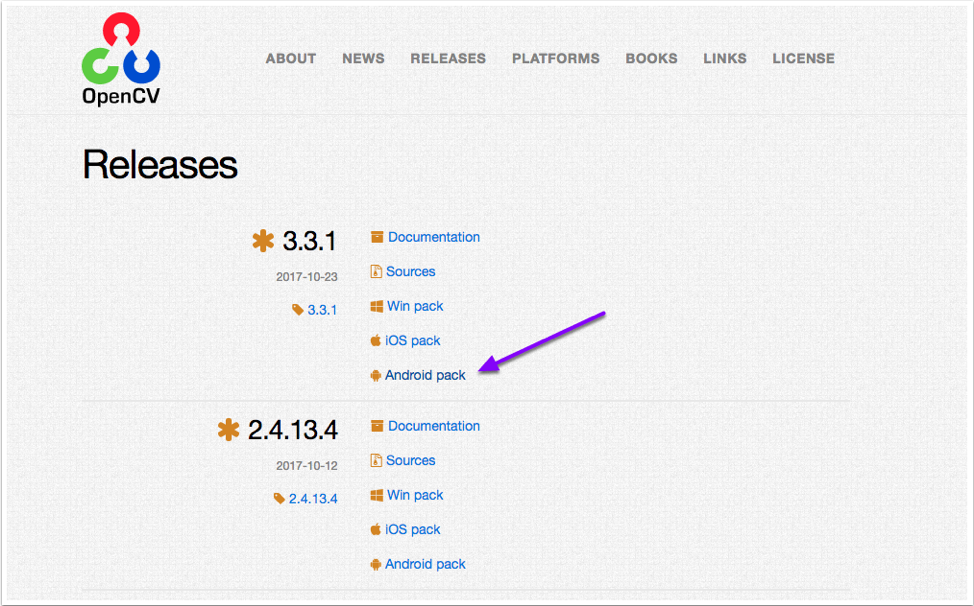Click the release date 2017-10-12
The image size is (974, 606).
coord(307,466)
